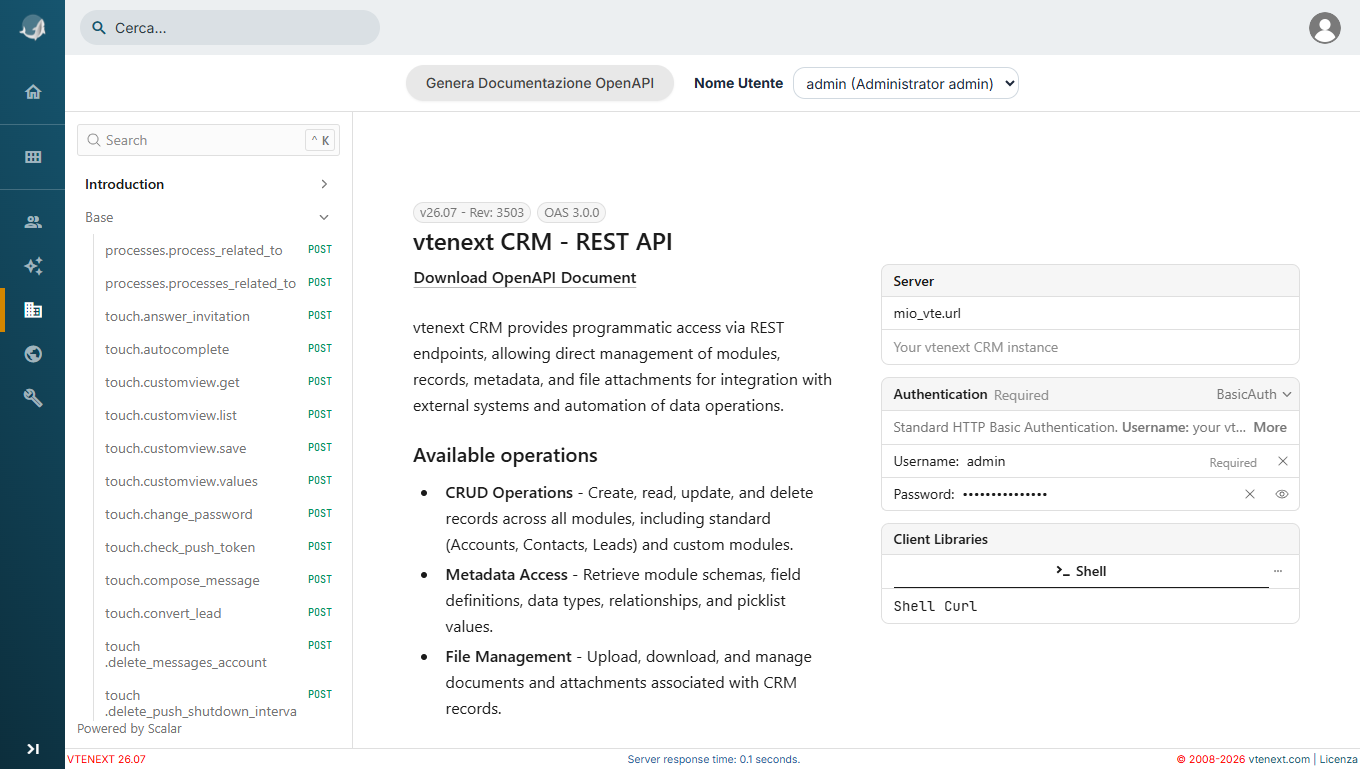Open processes.processes_related_to endpoint
The height and width of the screenshot is (769, 1360).
[208, 283]
